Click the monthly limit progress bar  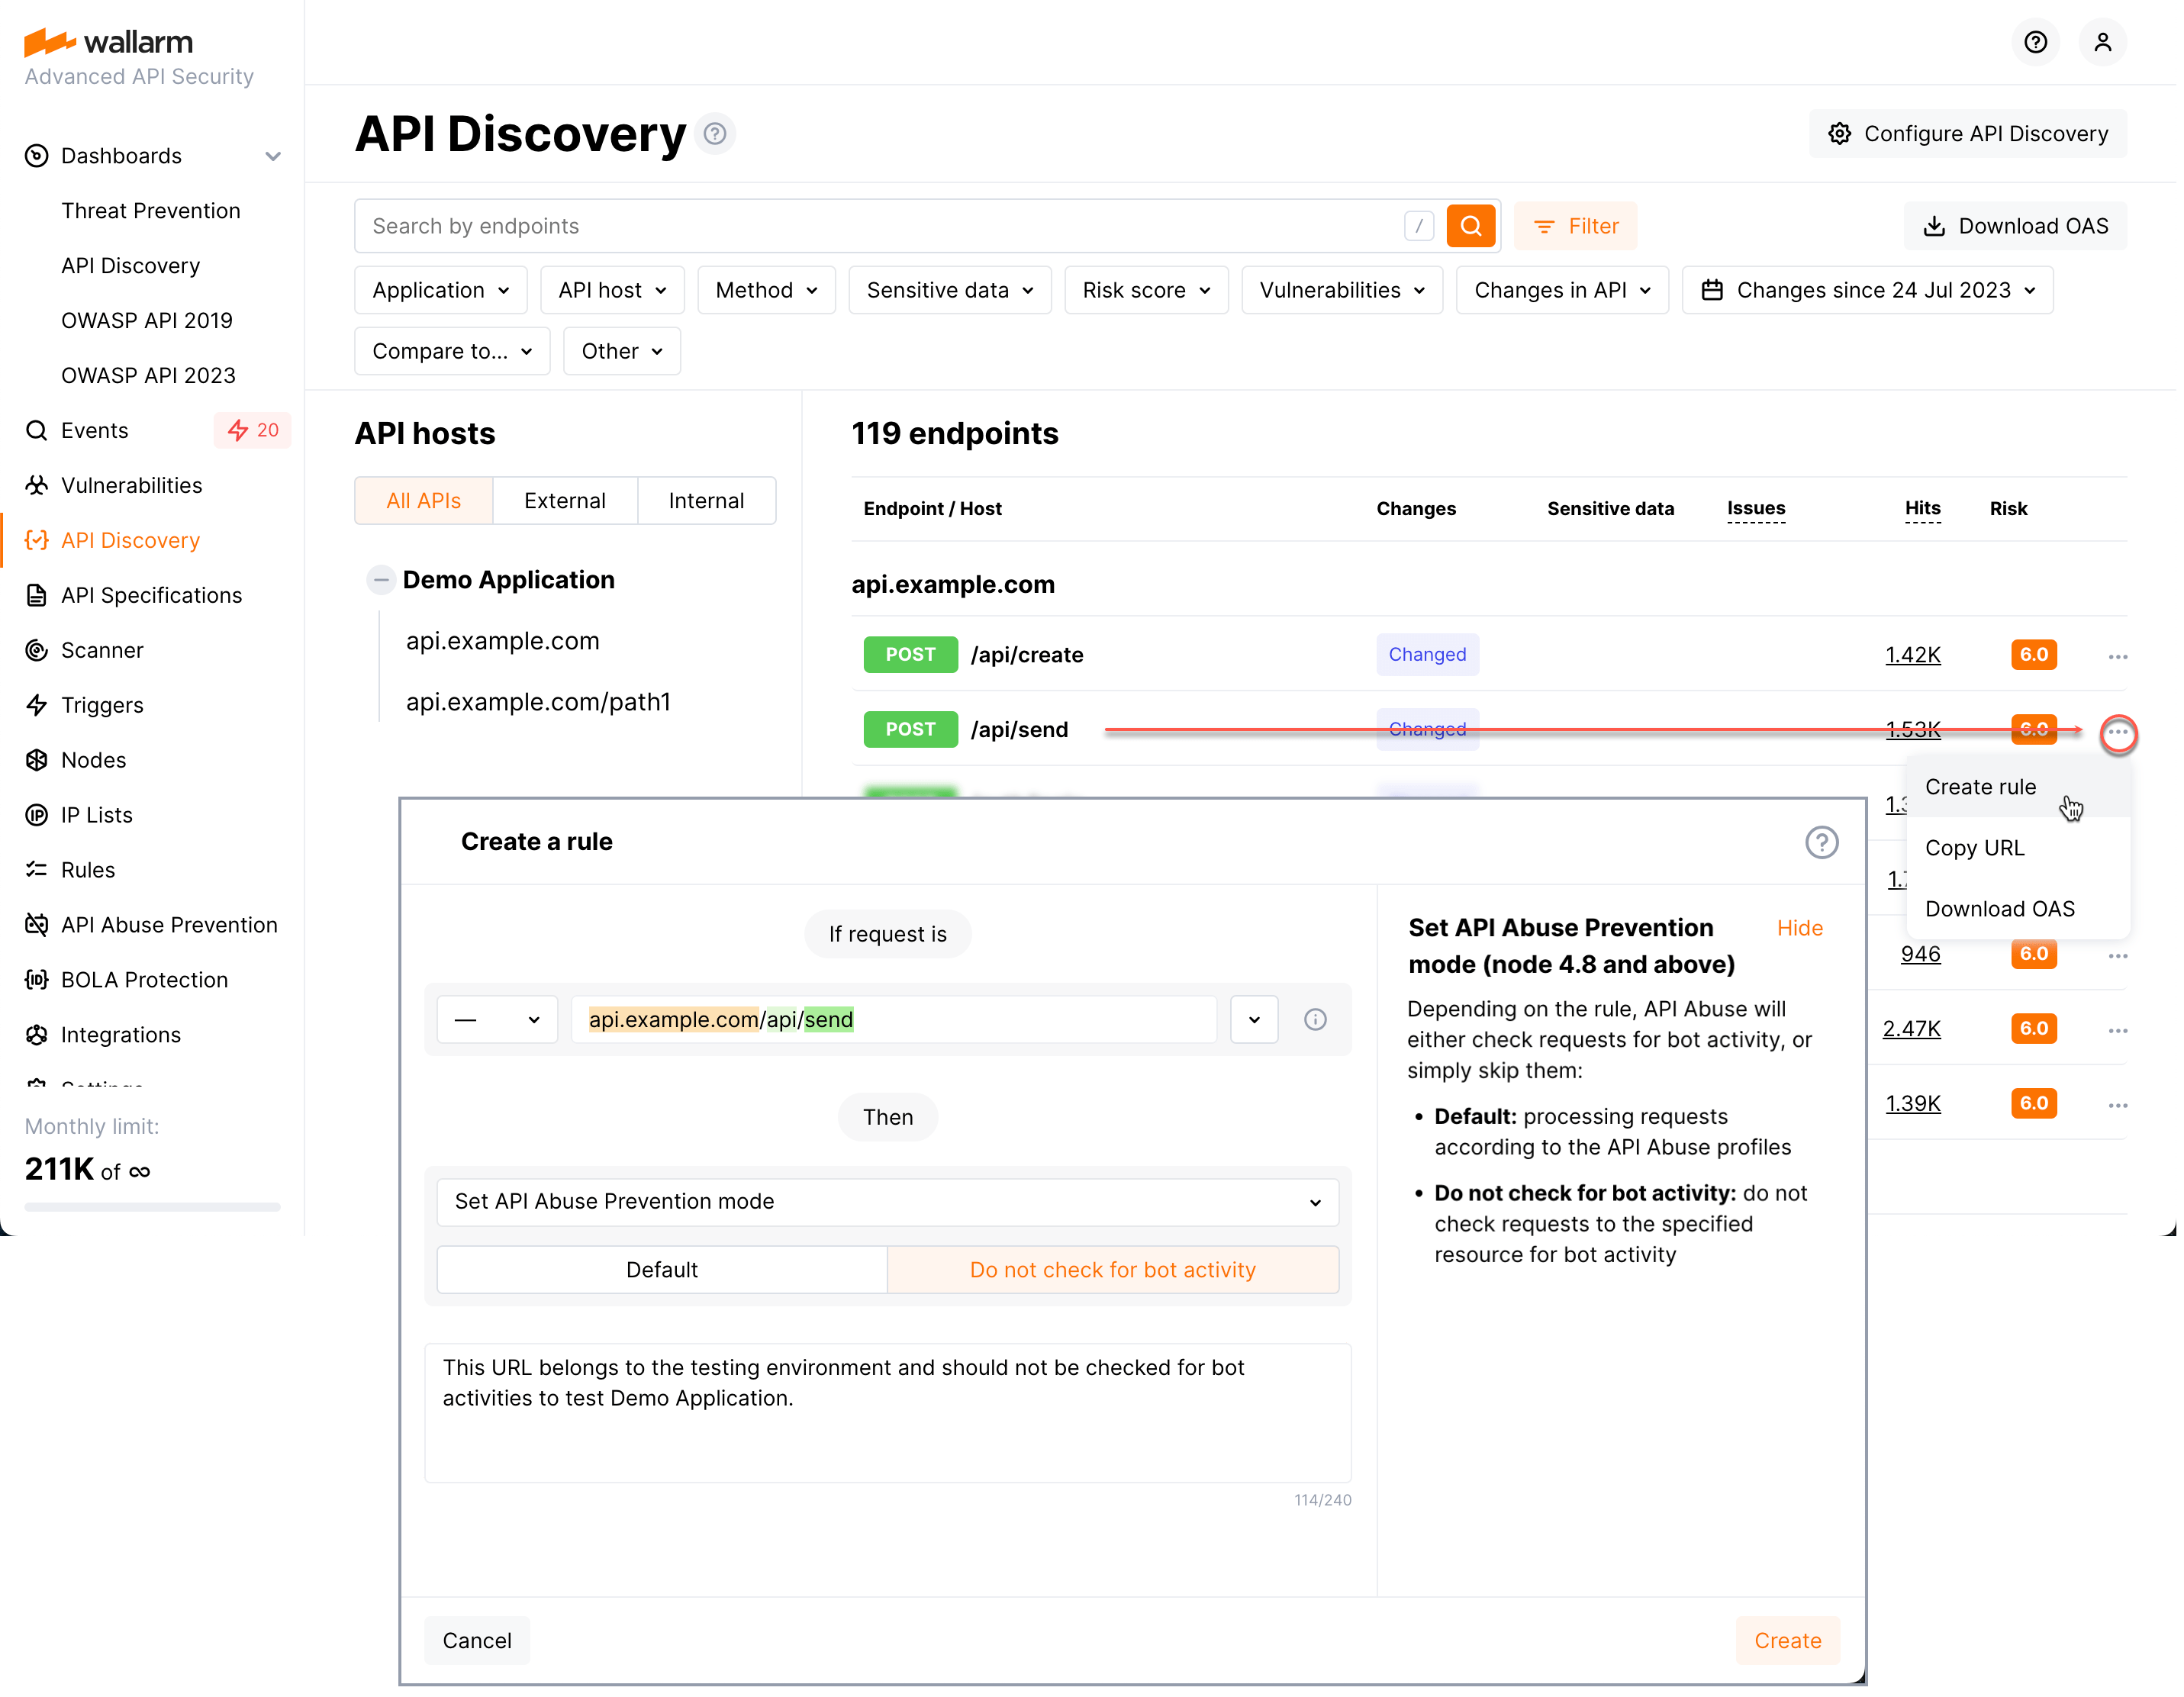(151, 1207)
